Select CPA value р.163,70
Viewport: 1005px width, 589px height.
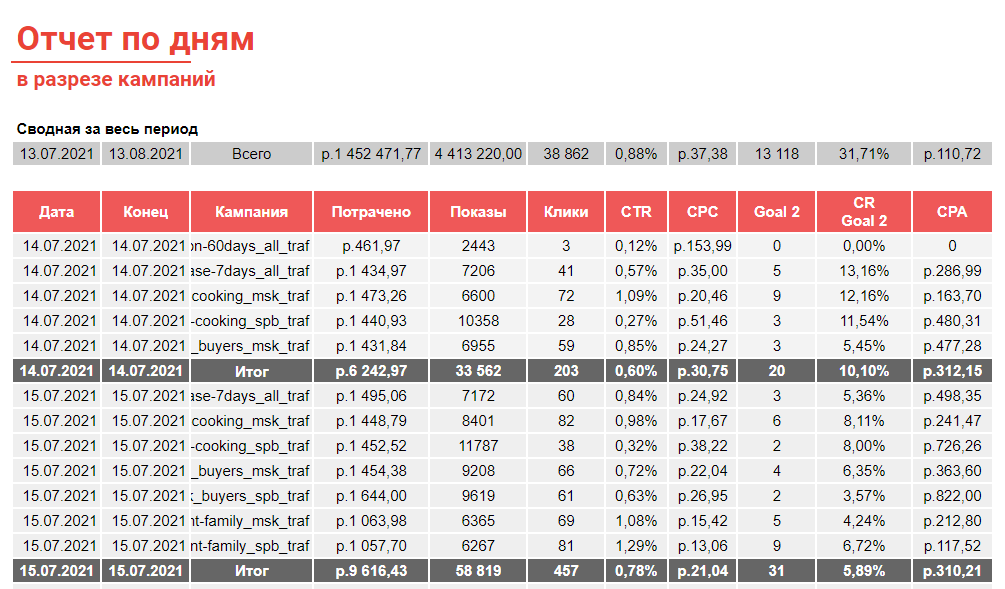coord(952,296)
